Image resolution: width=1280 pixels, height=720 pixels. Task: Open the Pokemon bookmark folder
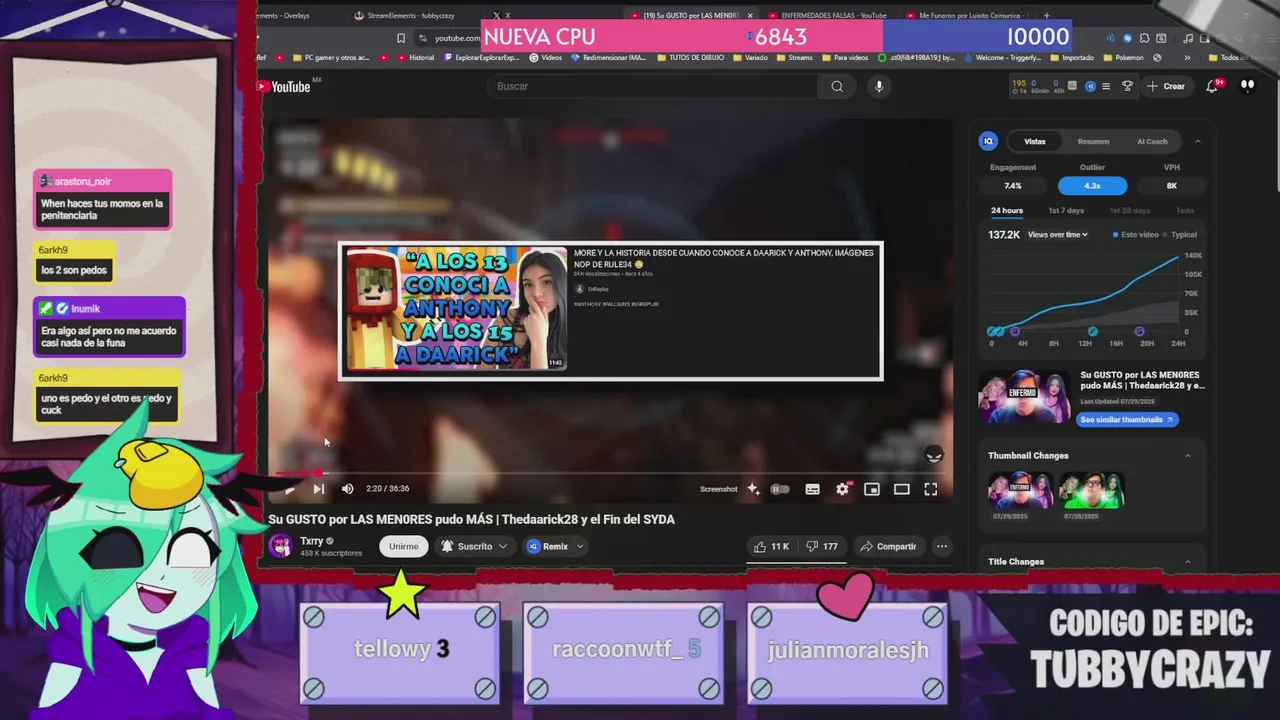click(x=1122, y=58)
